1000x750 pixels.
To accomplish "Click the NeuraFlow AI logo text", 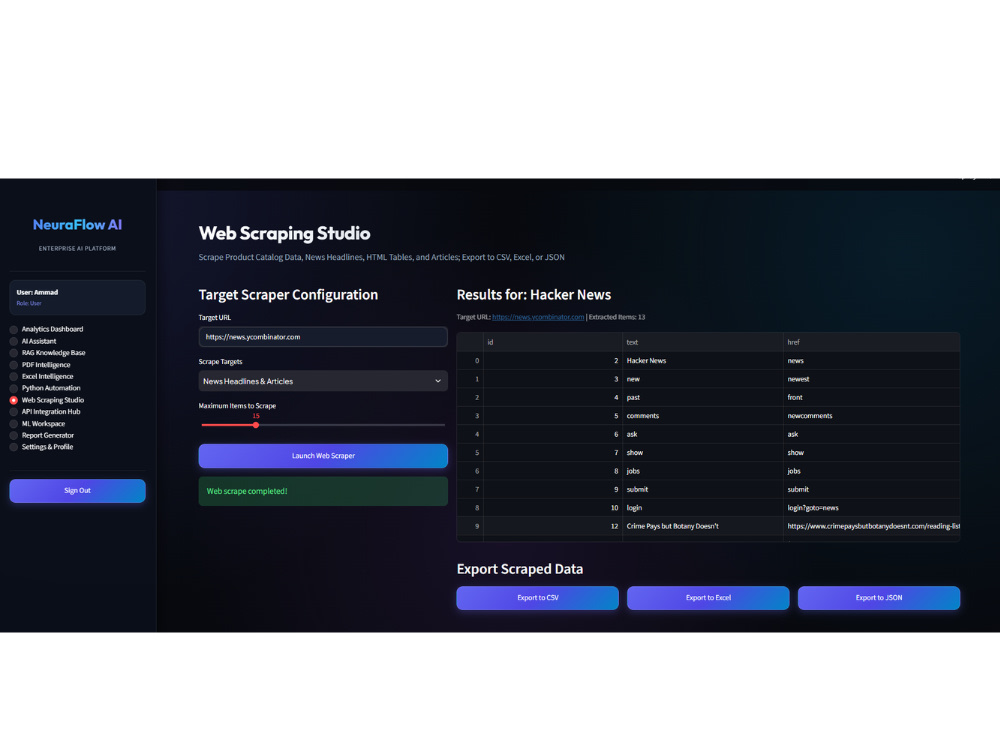I will (x=77, y=224).
